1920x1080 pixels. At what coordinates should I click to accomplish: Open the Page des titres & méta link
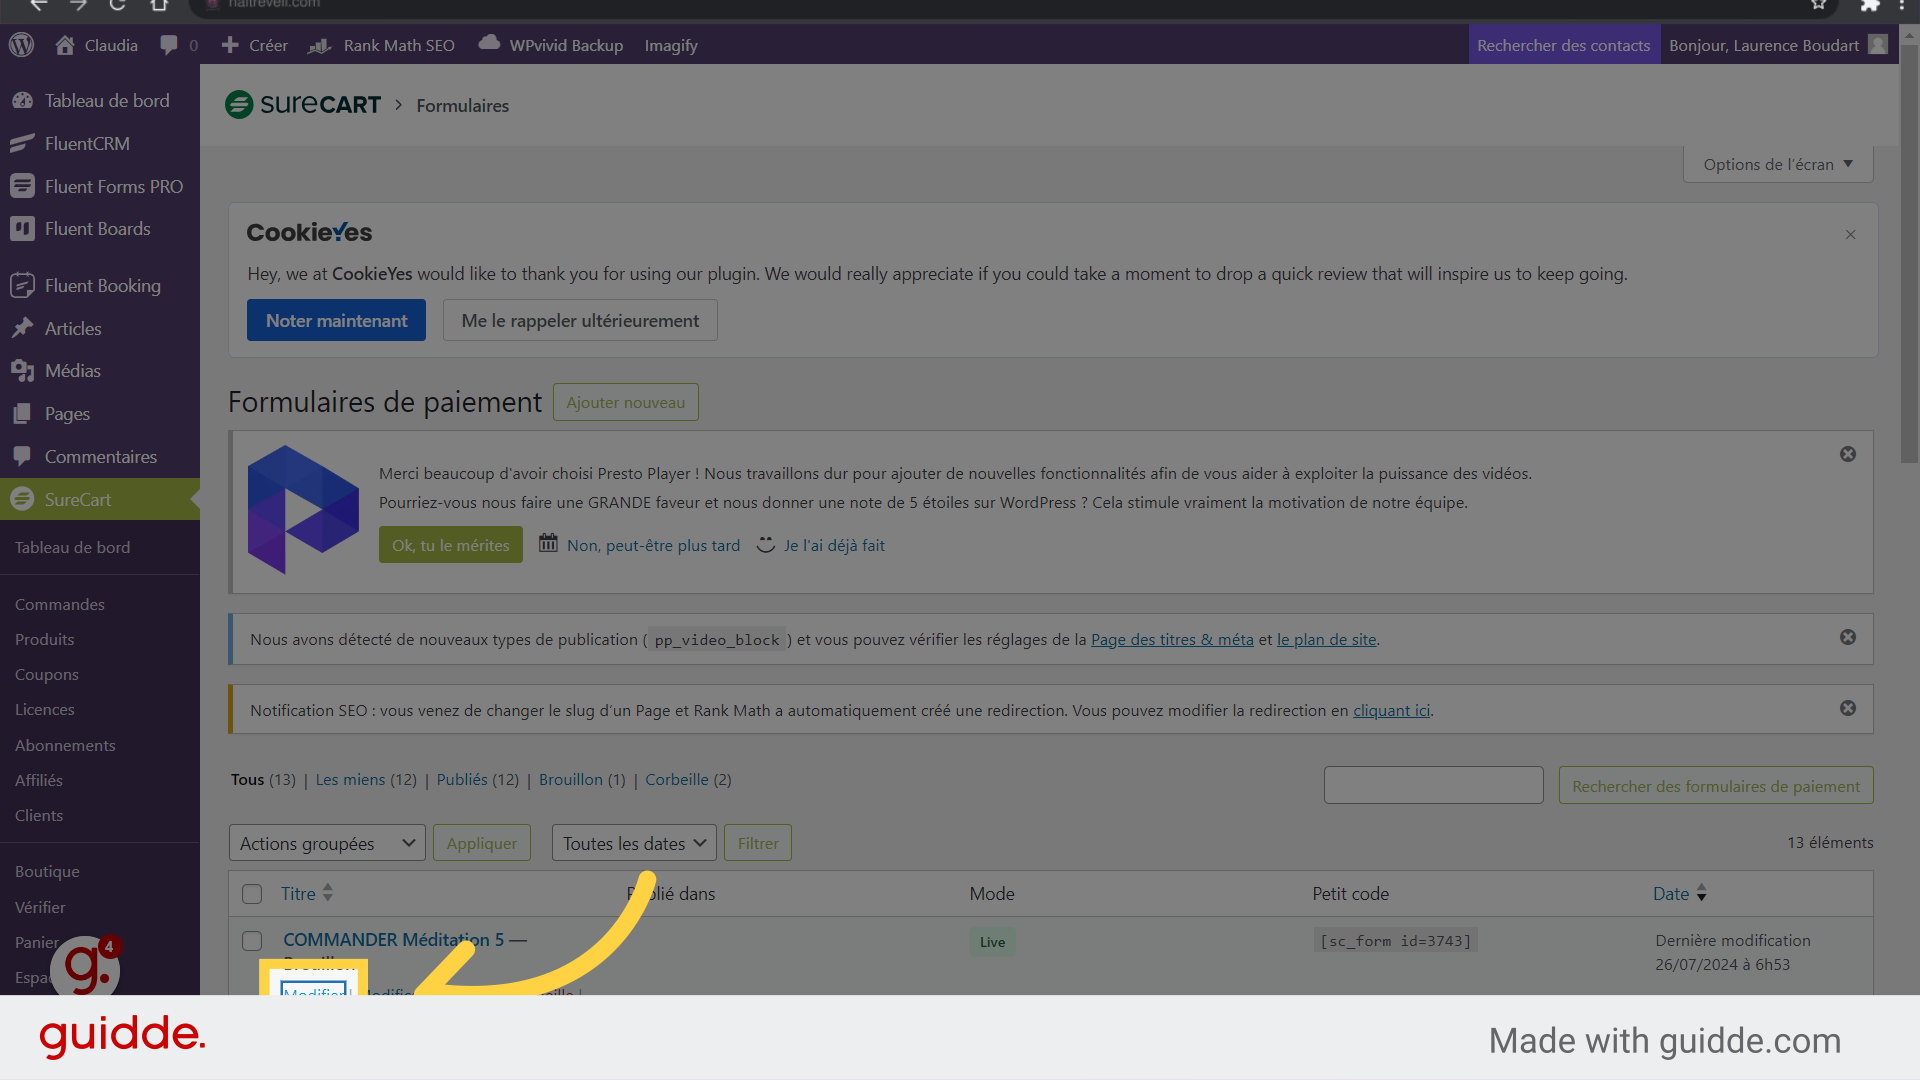tap(1172, 639)
